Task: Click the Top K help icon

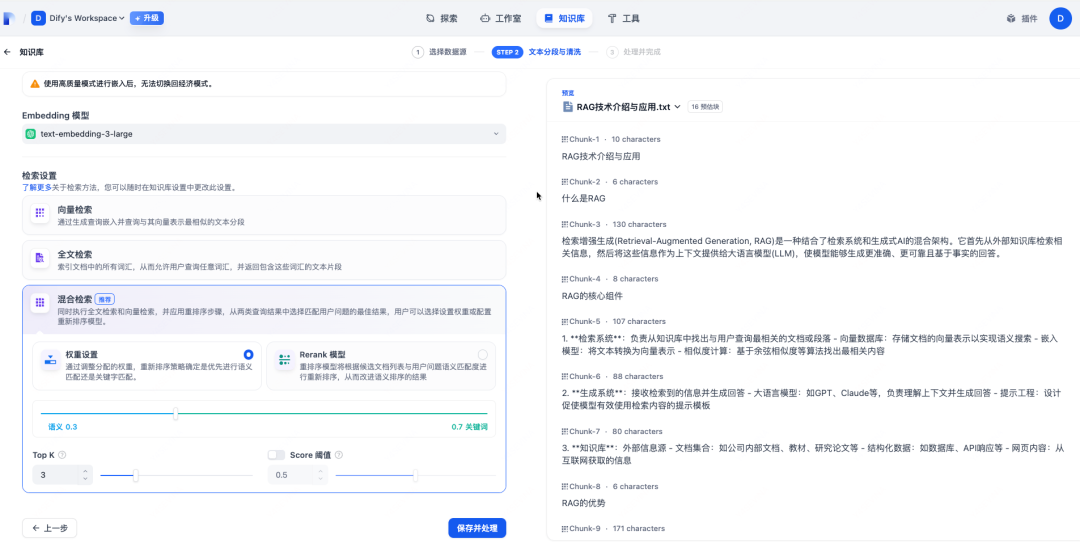Action: tap(63, 455)
